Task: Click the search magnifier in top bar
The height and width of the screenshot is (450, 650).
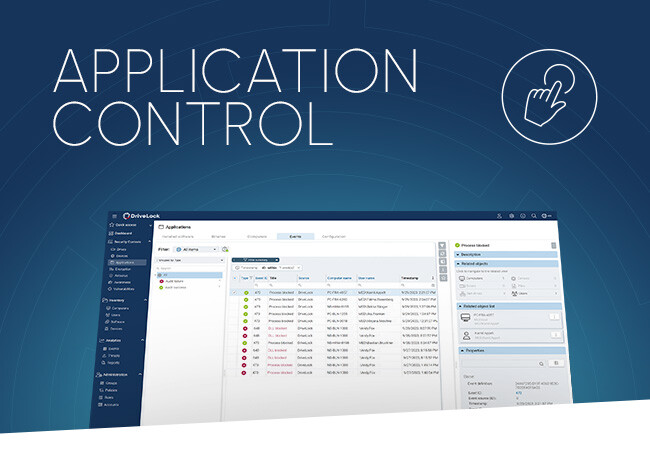Action: (x=534, y=216)
